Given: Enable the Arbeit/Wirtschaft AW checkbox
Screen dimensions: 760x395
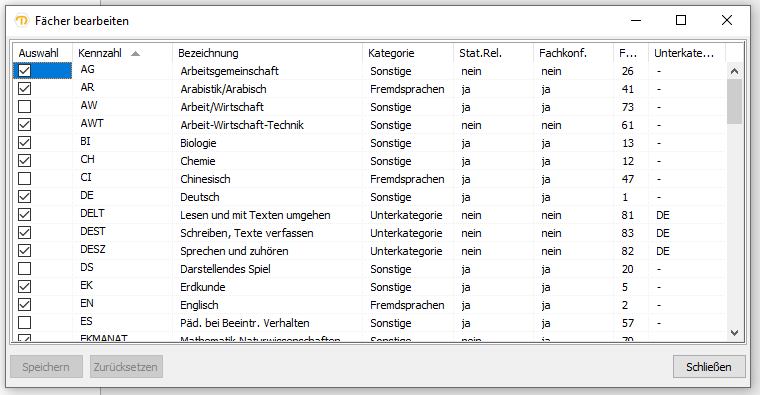Looking at the screenshot, I should [24, 107].
